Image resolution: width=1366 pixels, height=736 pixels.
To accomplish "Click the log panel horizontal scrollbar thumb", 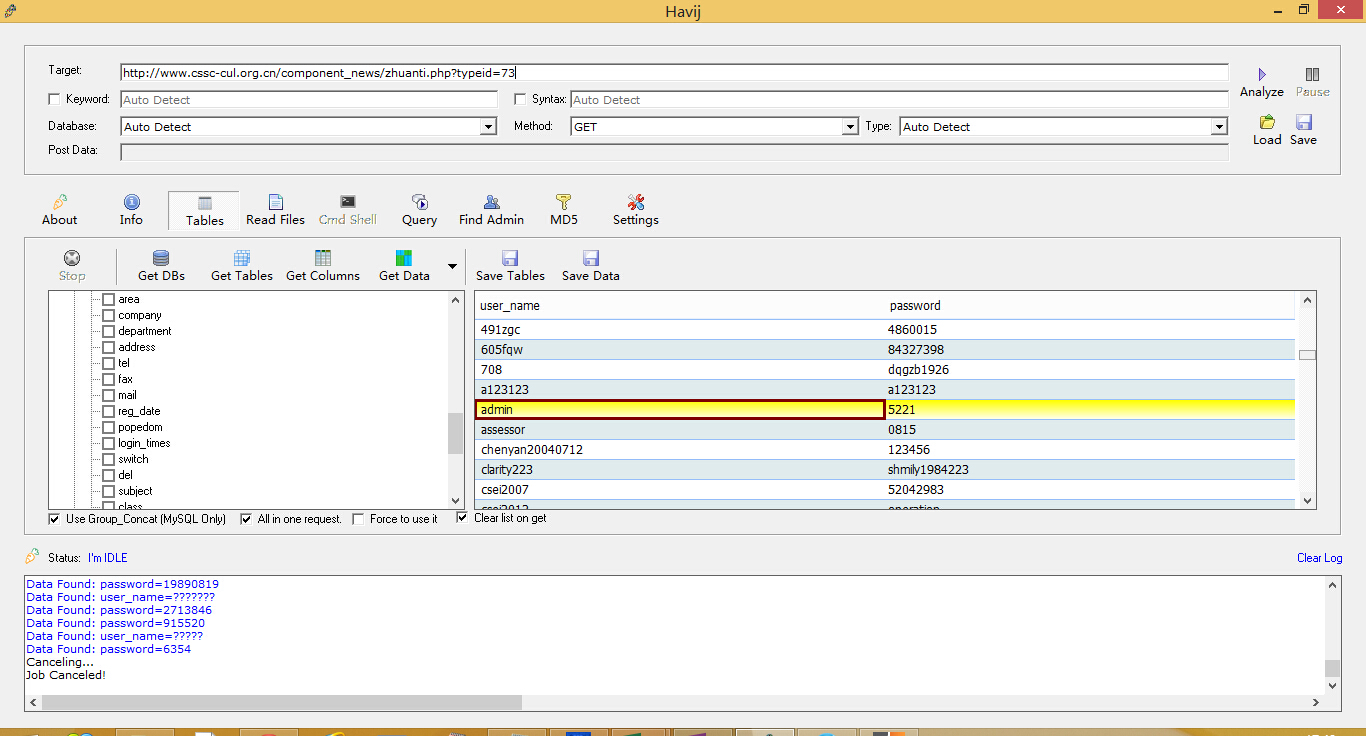I will tap(282, 703).
